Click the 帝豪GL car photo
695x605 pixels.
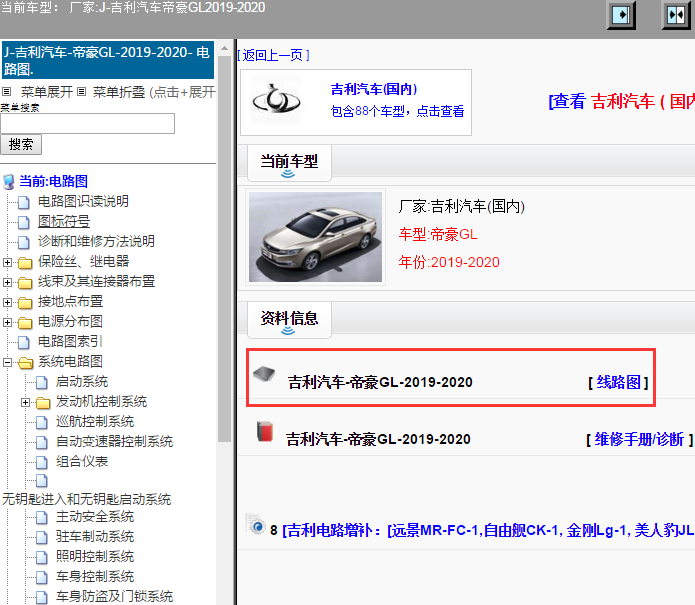(315, 237)
